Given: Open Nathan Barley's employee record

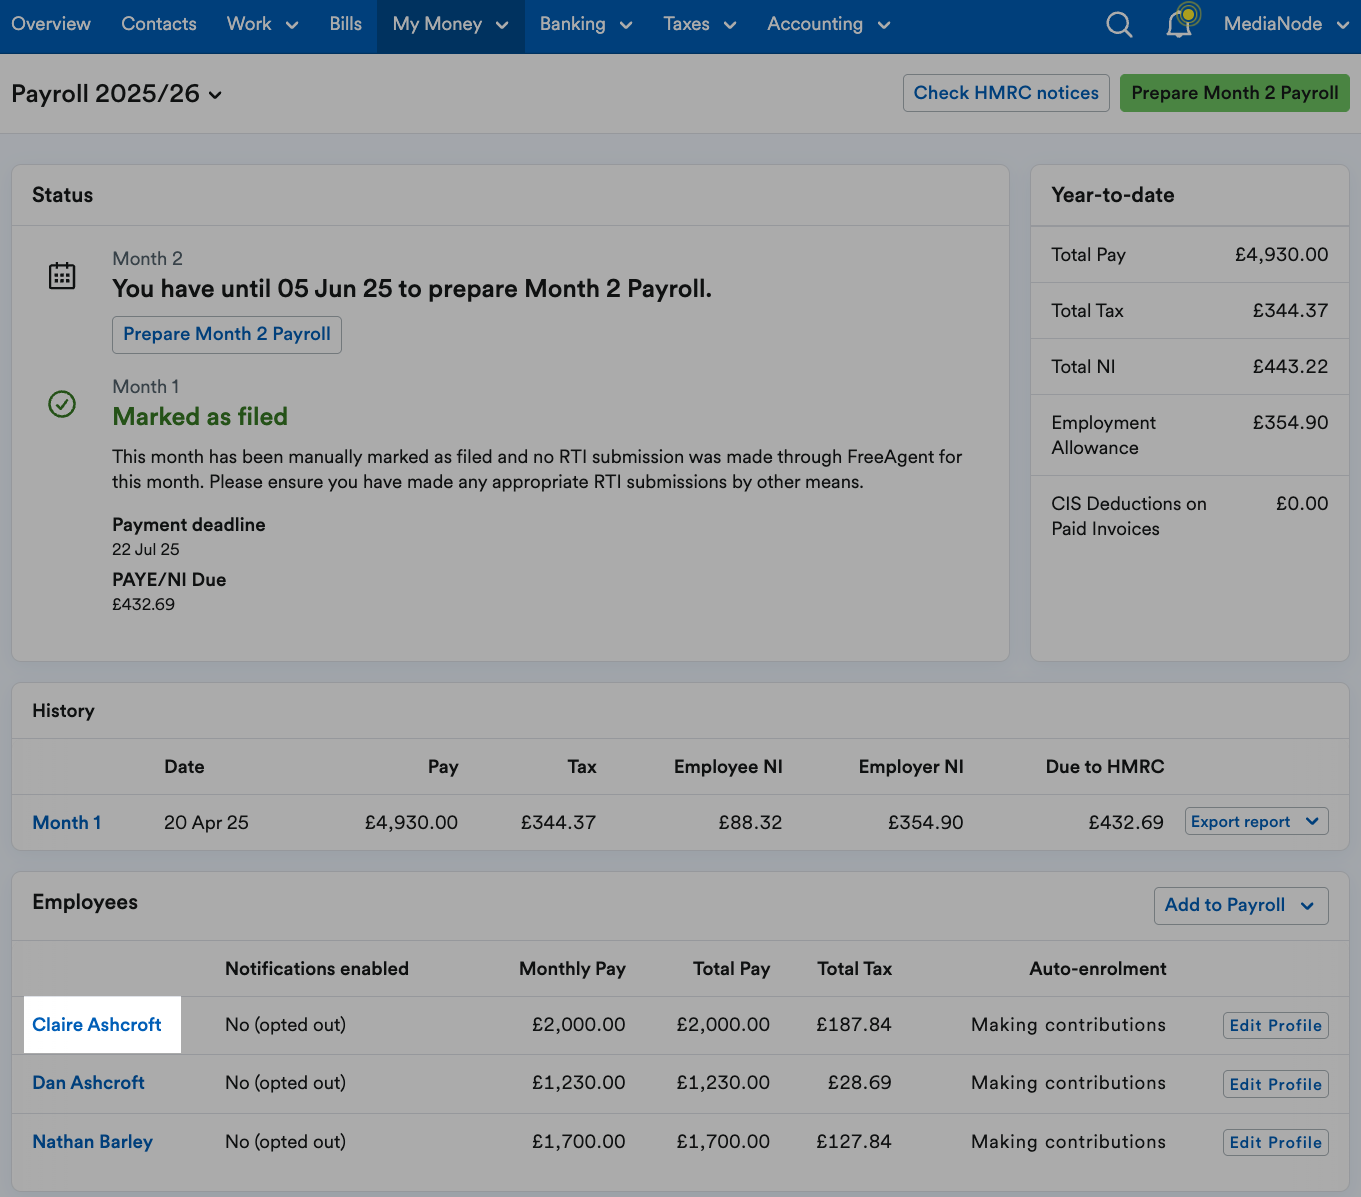Looking at the screenshot, I should tap(92, 1141).
